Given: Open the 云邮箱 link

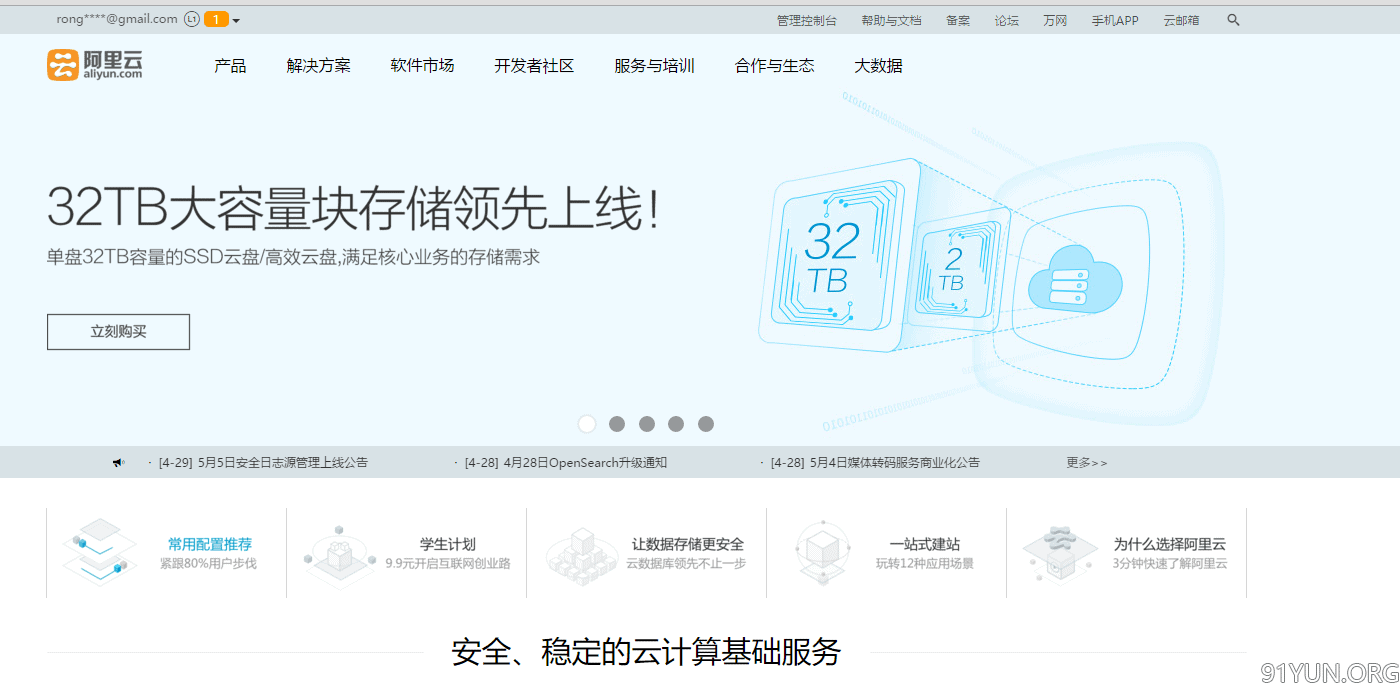Looking at the screenshot, I should click(1181, 20).
